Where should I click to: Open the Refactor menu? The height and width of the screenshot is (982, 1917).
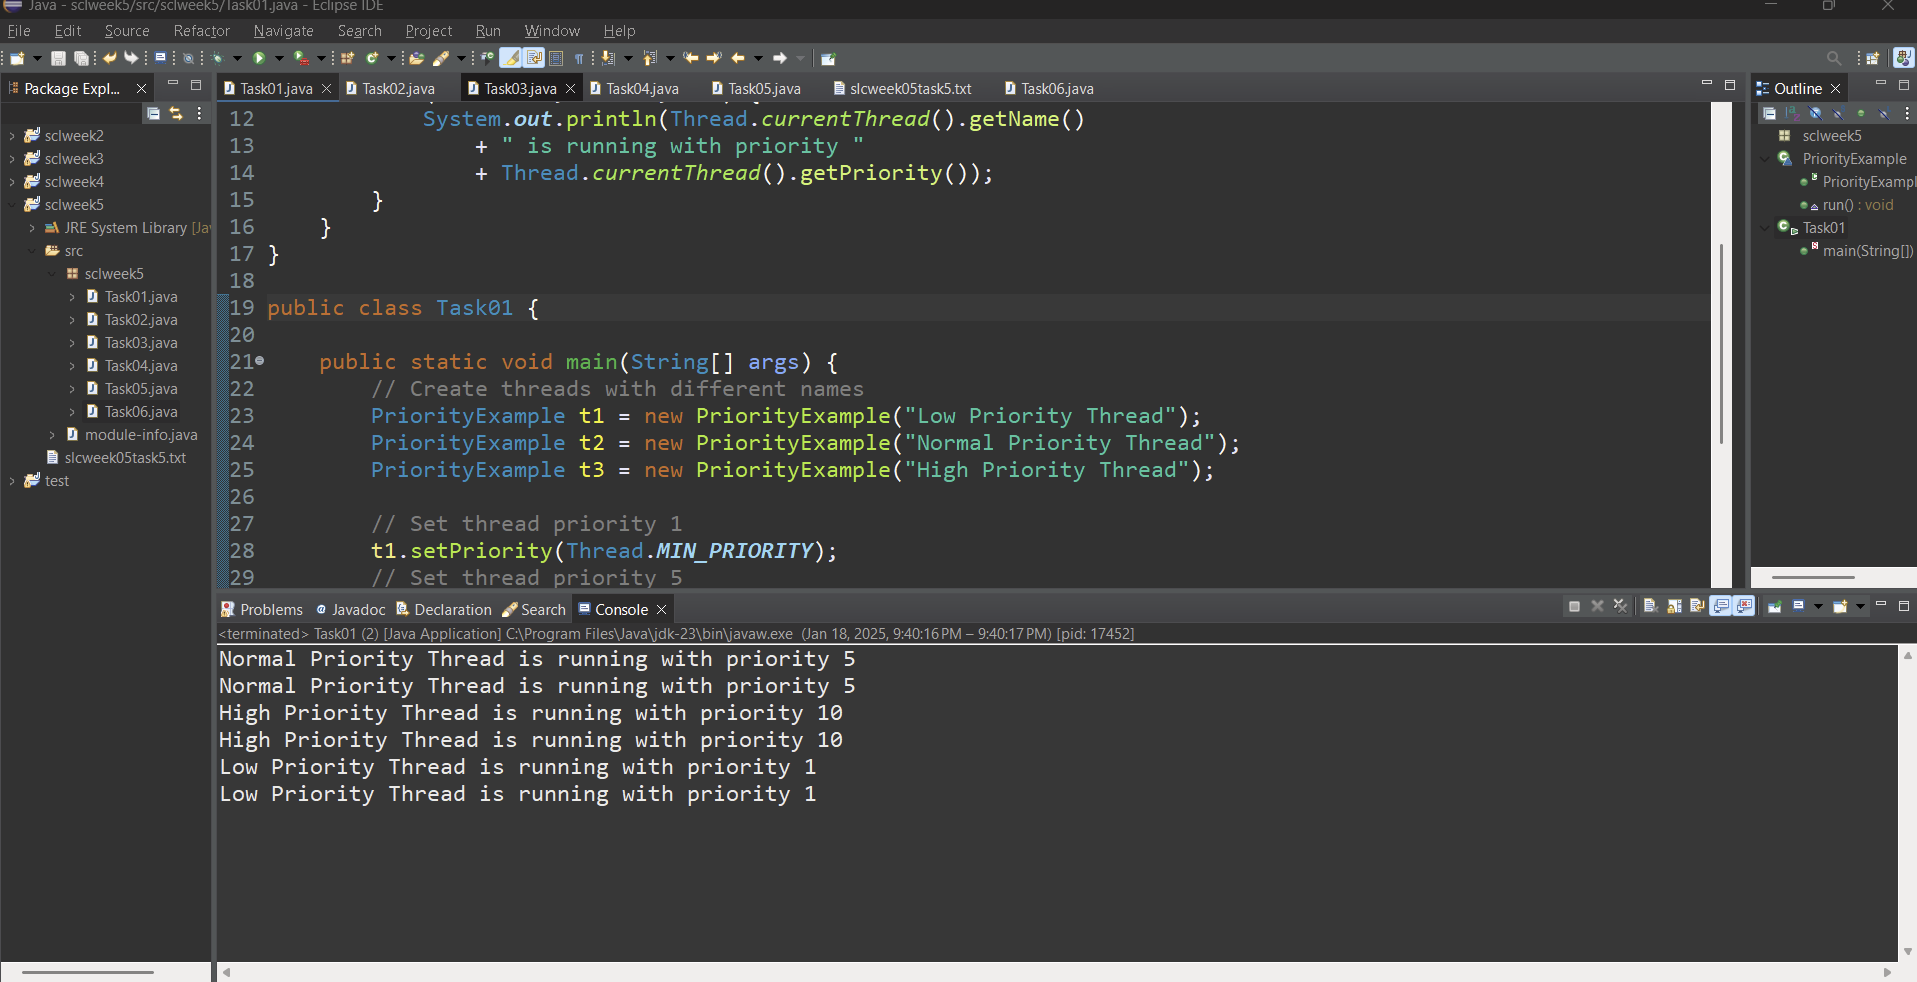(201, 31)
